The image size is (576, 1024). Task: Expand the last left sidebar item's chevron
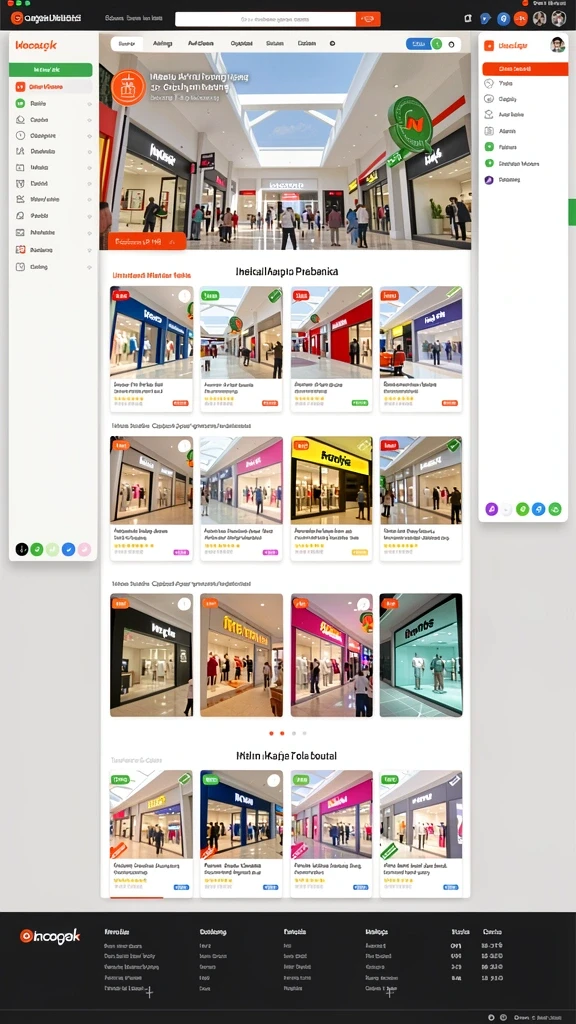point(89,267)
